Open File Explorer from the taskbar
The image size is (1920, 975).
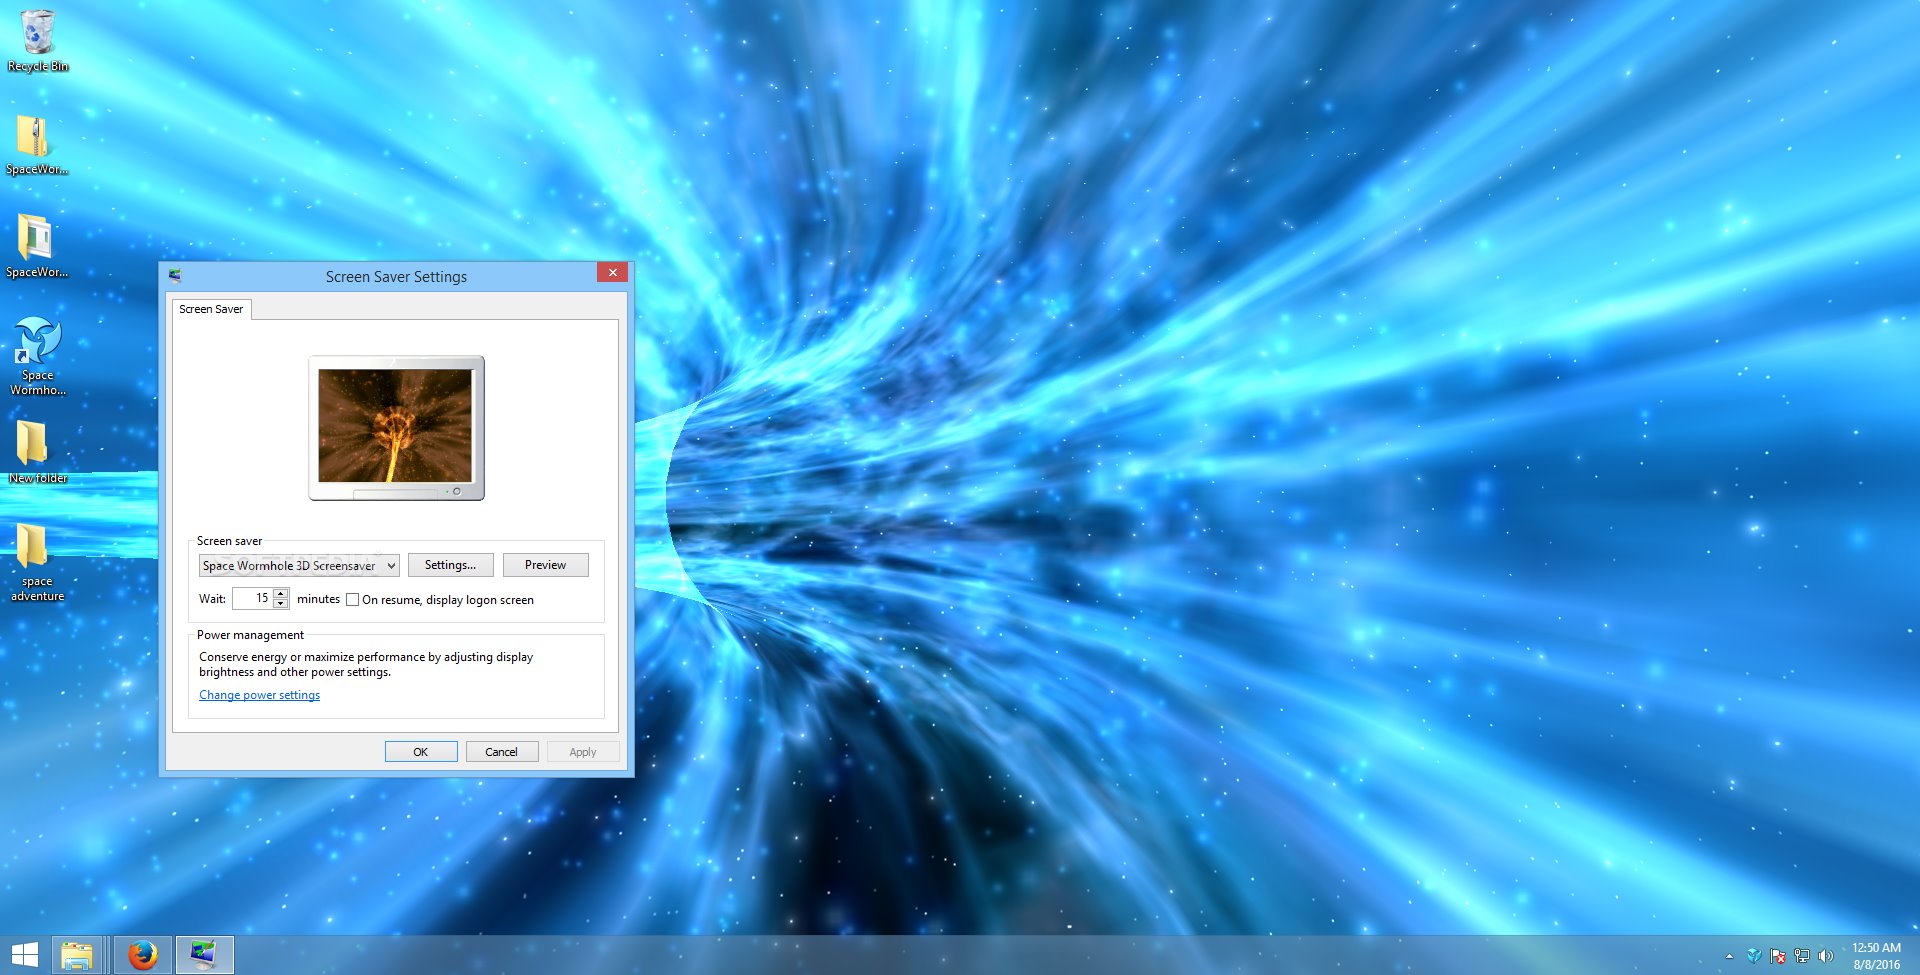point(77,955)
